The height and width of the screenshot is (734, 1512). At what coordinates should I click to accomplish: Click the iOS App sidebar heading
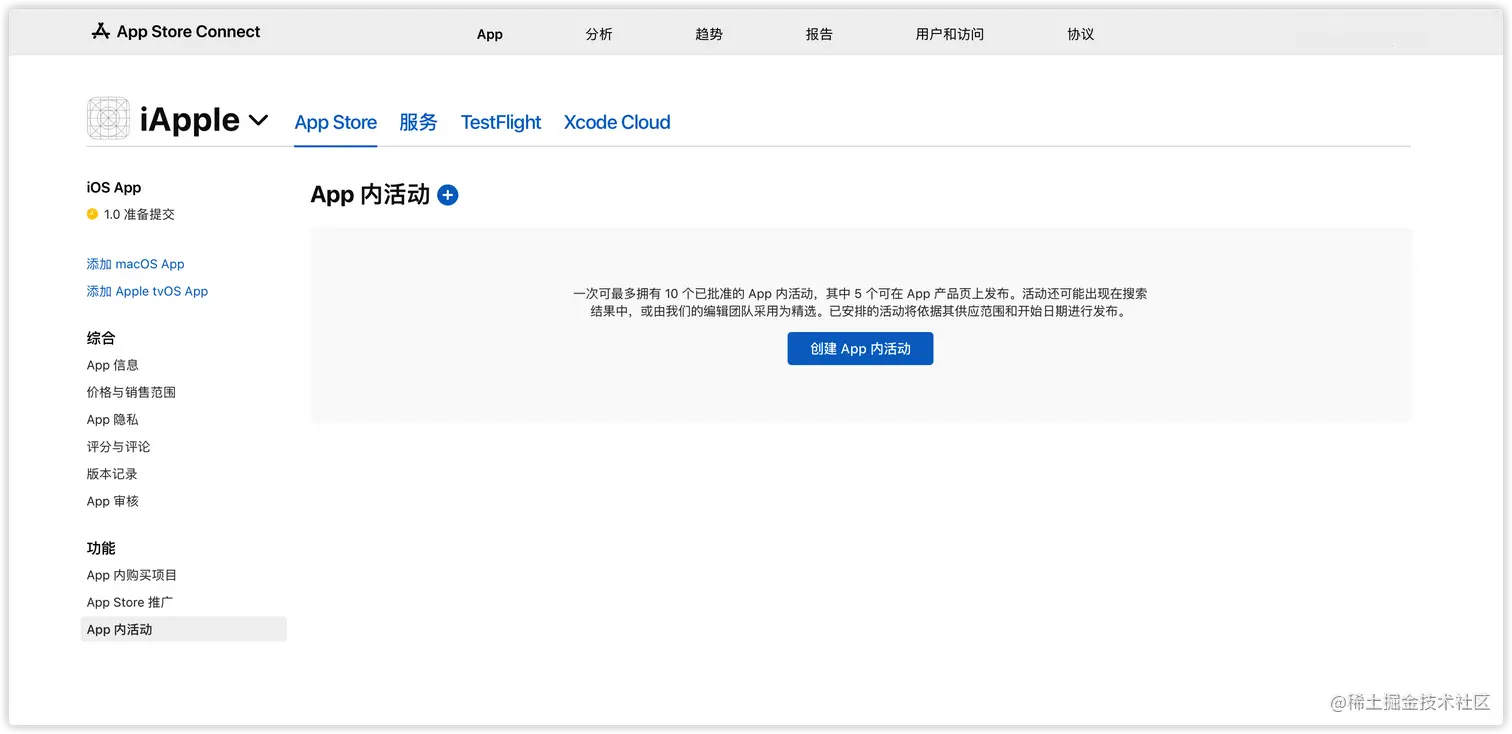tap(114, 187)
